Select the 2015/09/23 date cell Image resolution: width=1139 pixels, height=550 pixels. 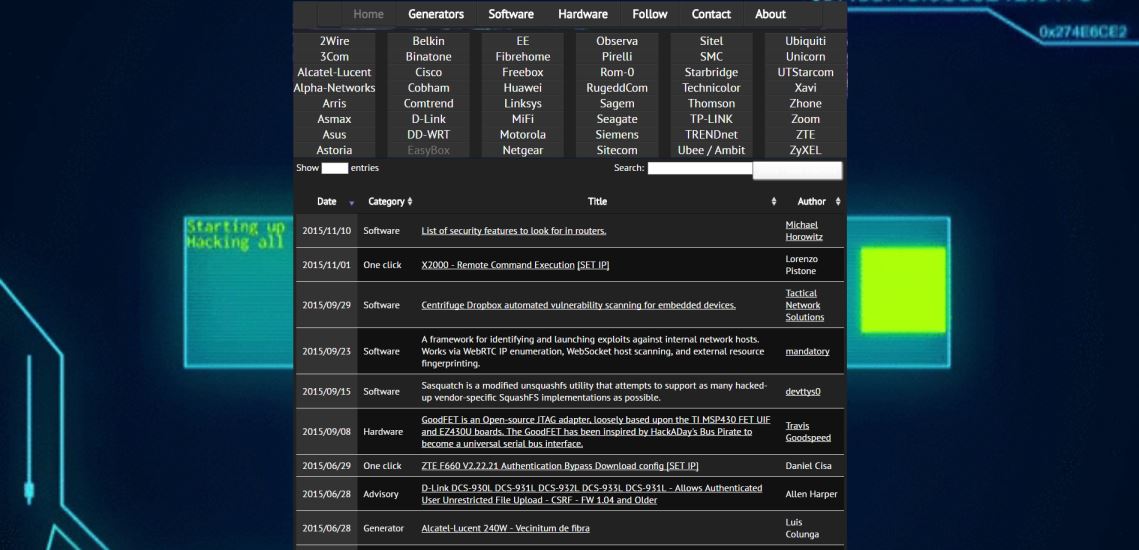click(x=326, y=352)
